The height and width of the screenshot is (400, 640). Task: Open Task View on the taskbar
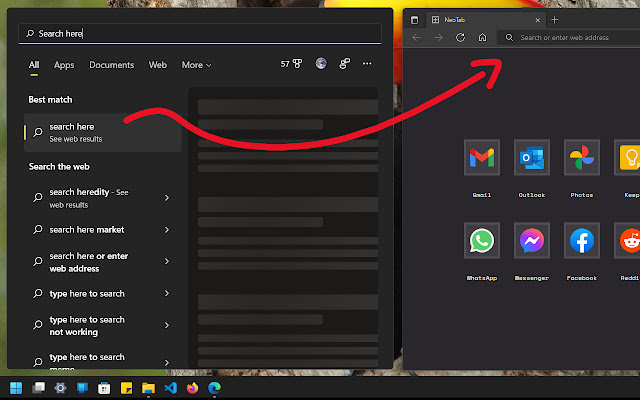[x=39, y=388]
